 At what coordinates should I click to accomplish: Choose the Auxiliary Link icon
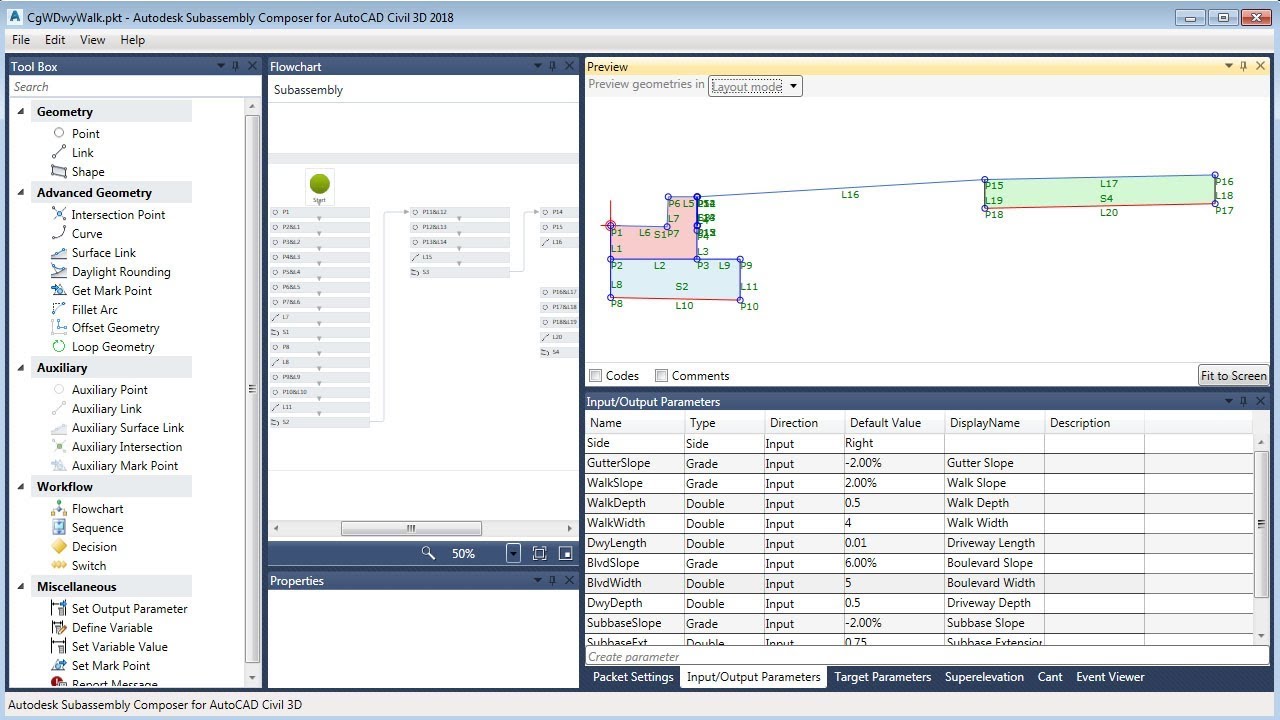59,408
